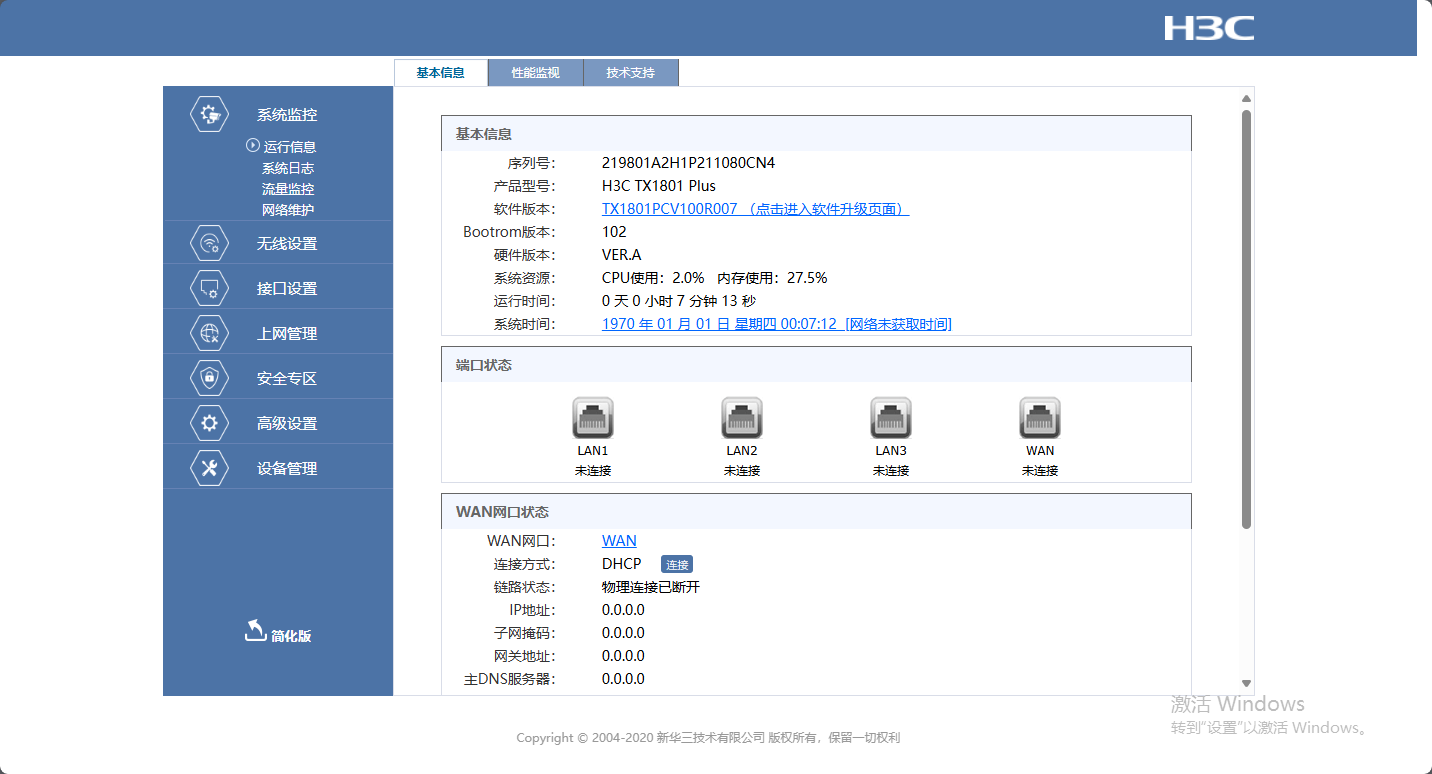Image resolution: width=1432 pixels, height=774 pixels.
Task: Open the WAN interface link
Action: coord(619,540)
